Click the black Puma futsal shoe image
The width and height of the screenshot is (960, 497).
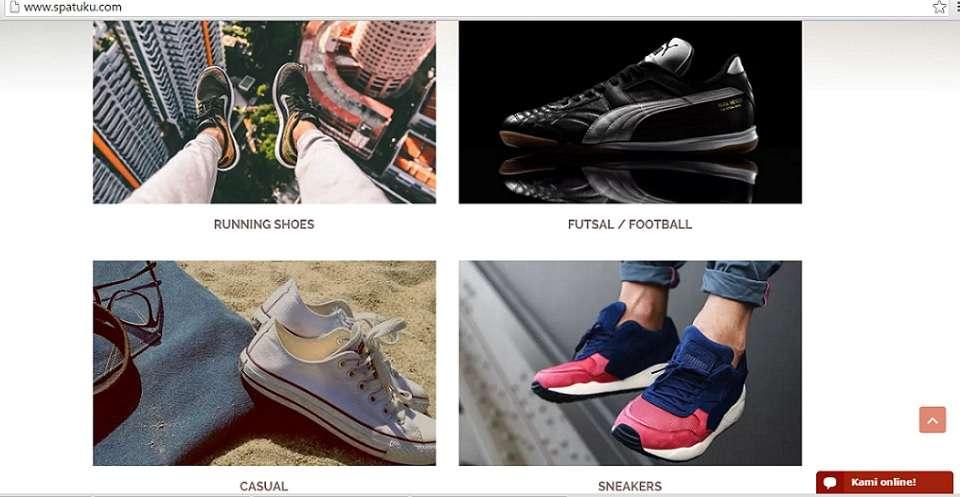coord(630,112)
